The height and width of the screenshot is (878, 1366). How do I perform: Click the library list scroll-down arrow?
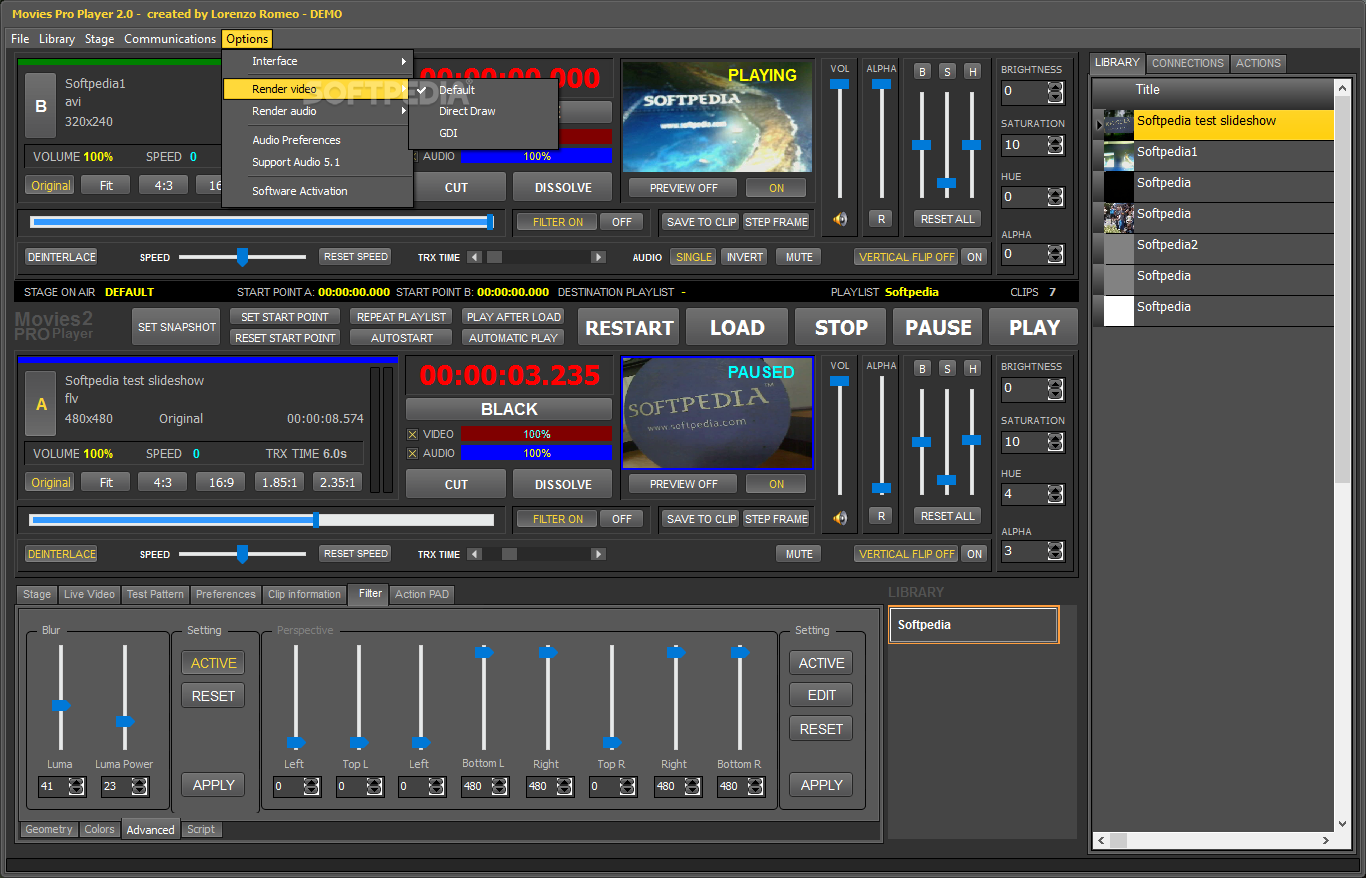pyautogui.click(x=1341, y=824)
